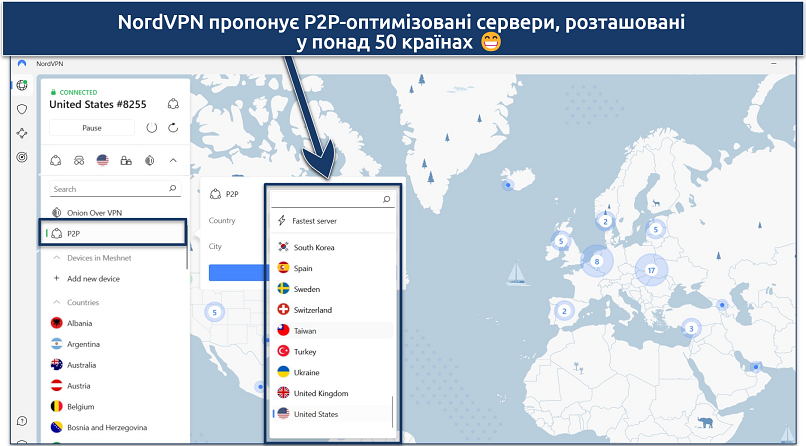Open the Threat Protection shield icon in sidebar
The height and width of the screenshot is (446, 806).
click(x=22, y=109)
